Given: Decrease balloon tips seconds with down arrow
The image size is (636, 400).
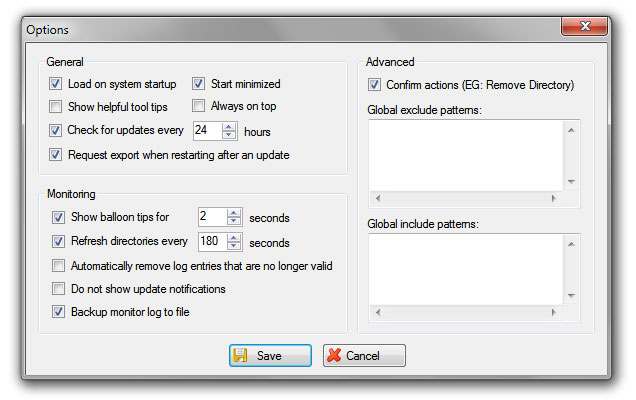Looking at the screenshot, I should [234, 221].
